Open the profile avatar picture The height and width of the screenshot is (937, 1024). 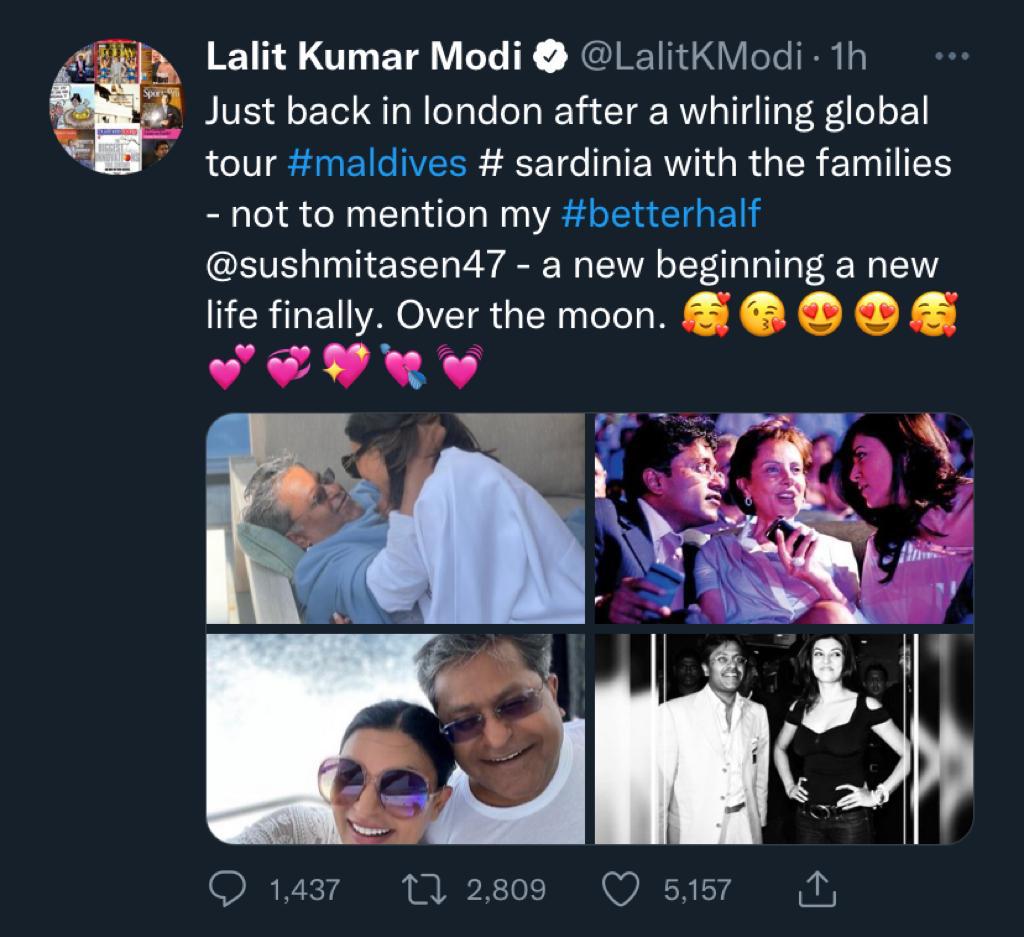[117, 107]
